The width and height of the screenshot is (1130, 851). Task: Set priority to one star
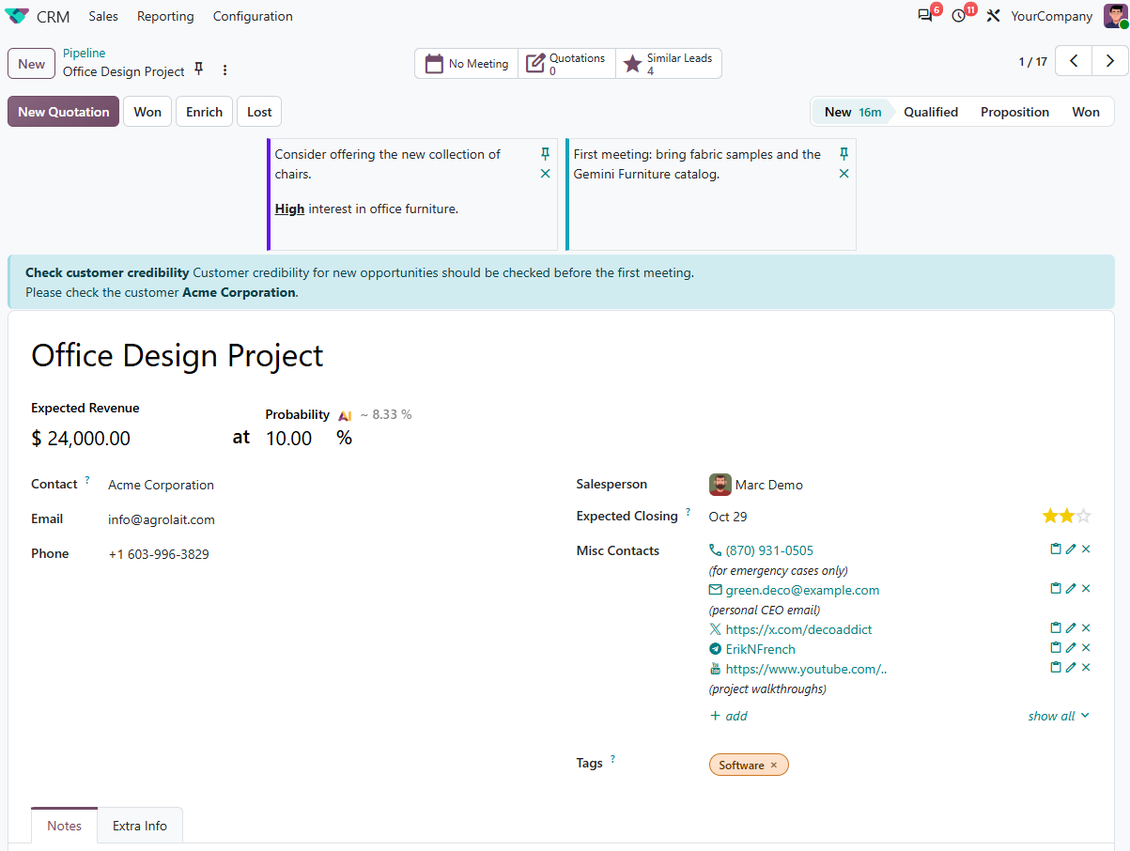point(1050,516)
